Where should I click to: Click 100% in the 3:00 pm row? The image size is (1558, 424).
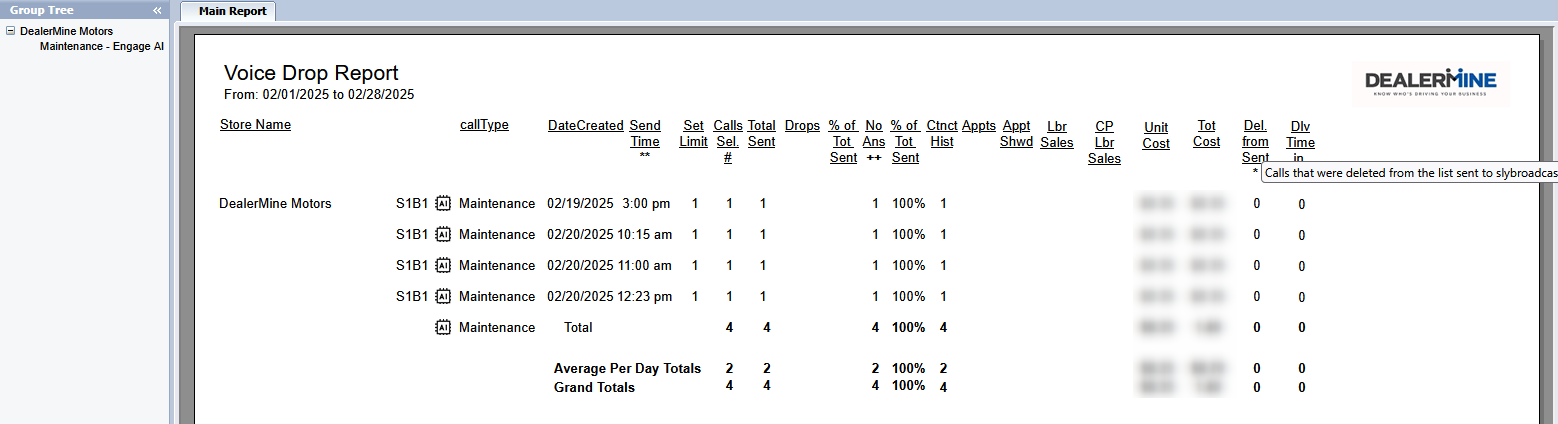[x=908, y=203]
